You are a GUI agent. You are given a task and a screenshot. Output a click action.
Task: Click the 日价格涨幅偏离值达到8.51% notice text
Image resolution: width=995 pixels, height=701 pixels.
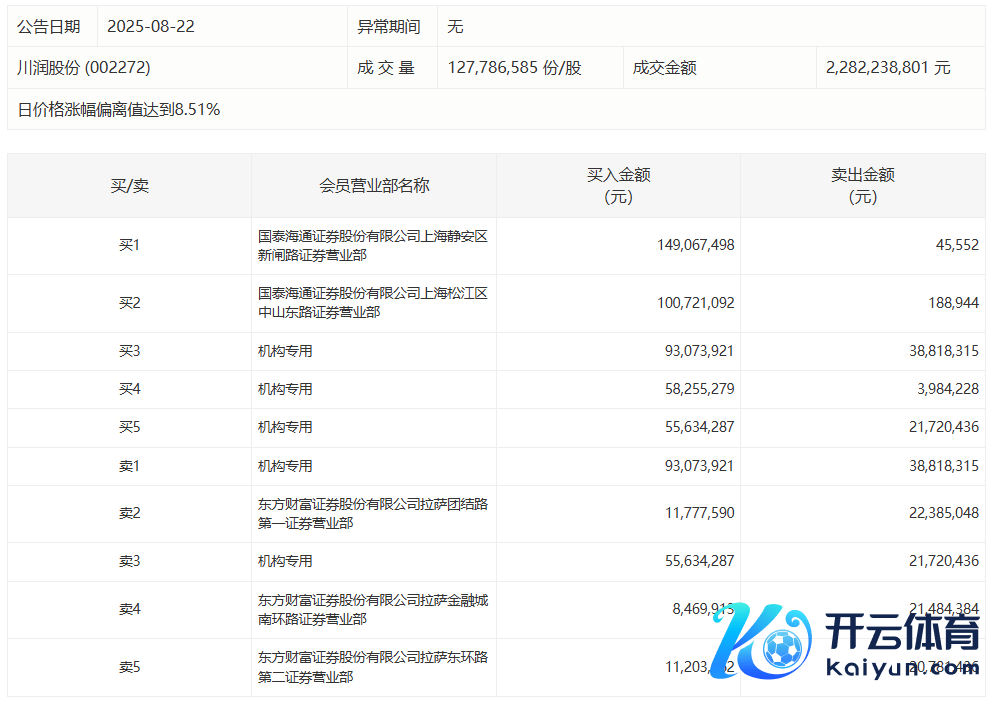tap(119, 110)
